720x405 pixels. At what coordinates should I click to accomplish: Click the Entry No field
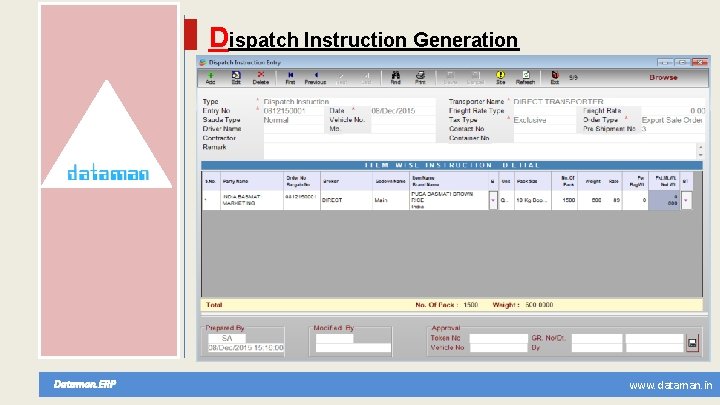[x=293, y=111]
